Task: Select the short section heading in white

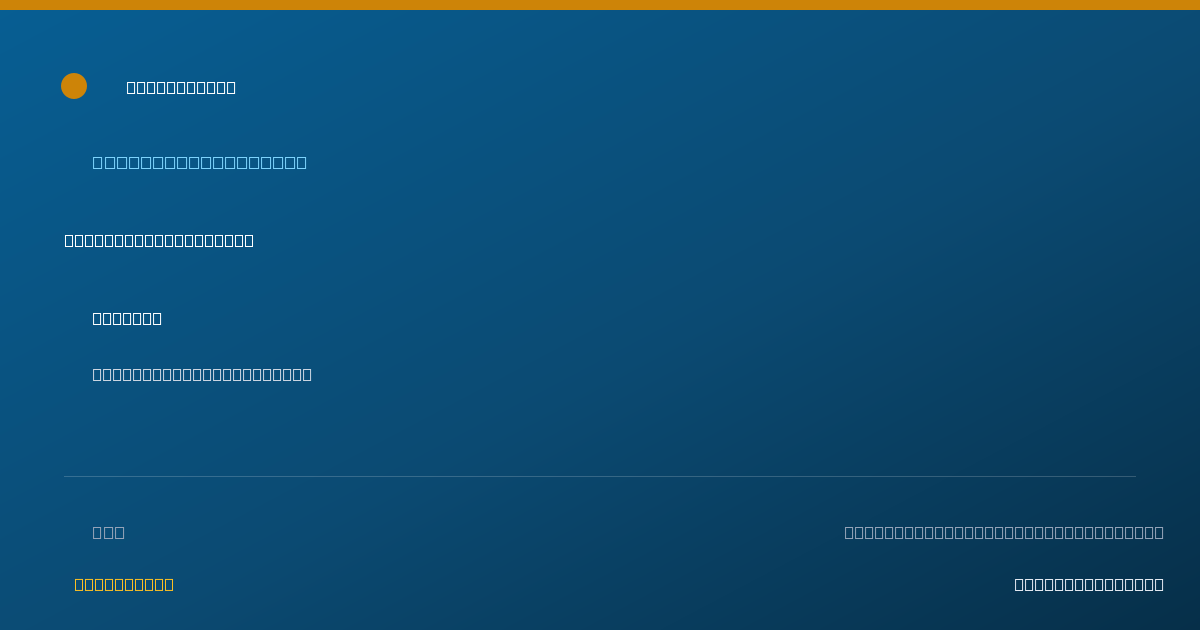Action: (x=127, y=318)
